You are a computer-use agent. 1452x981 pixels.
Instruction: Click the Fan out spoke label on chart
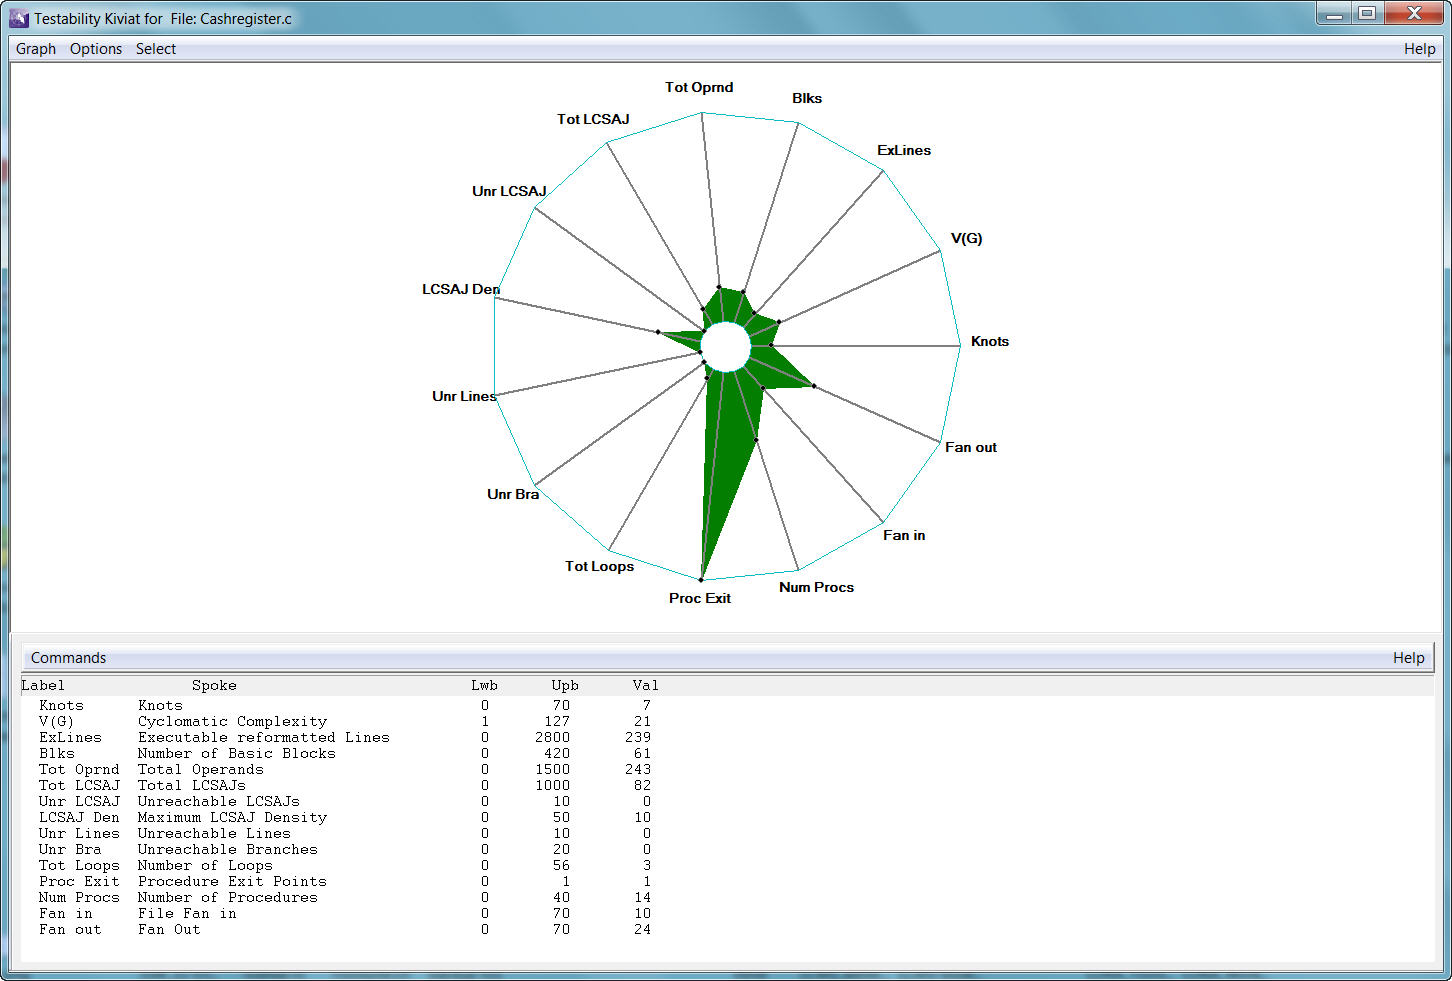click(971, 447)
